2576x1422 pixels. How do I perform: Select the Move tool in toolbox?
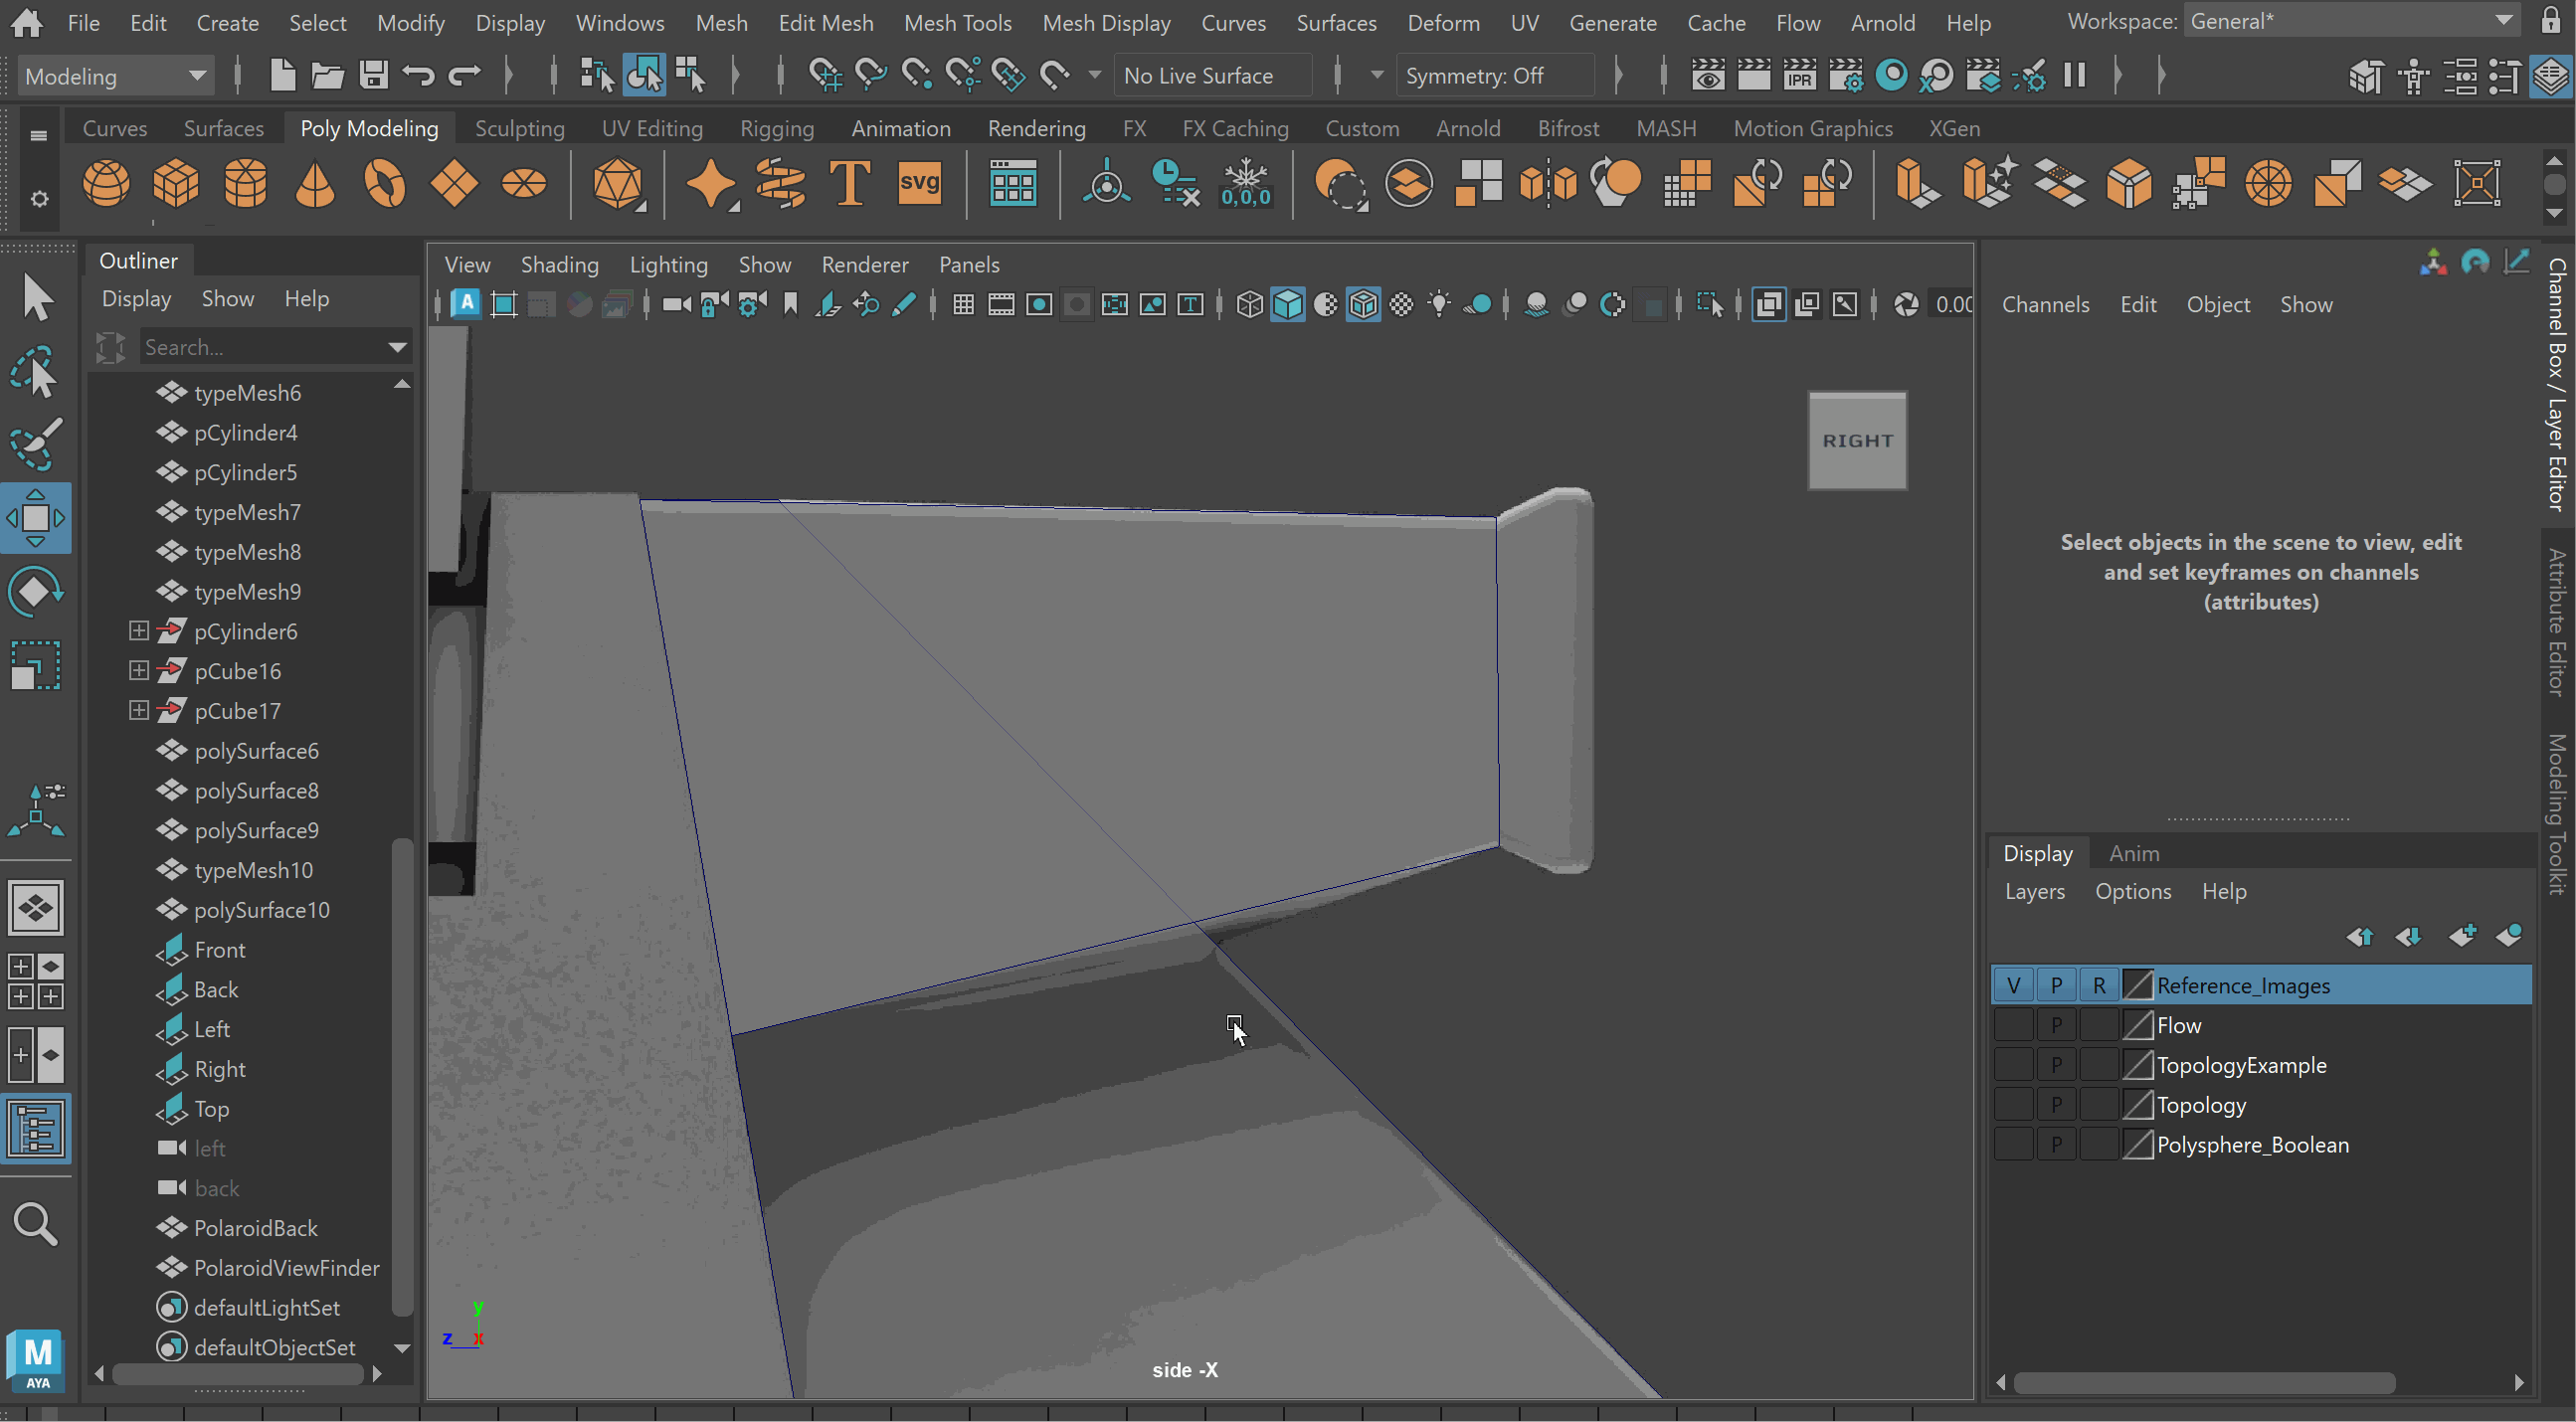click(x=36, y=518)
